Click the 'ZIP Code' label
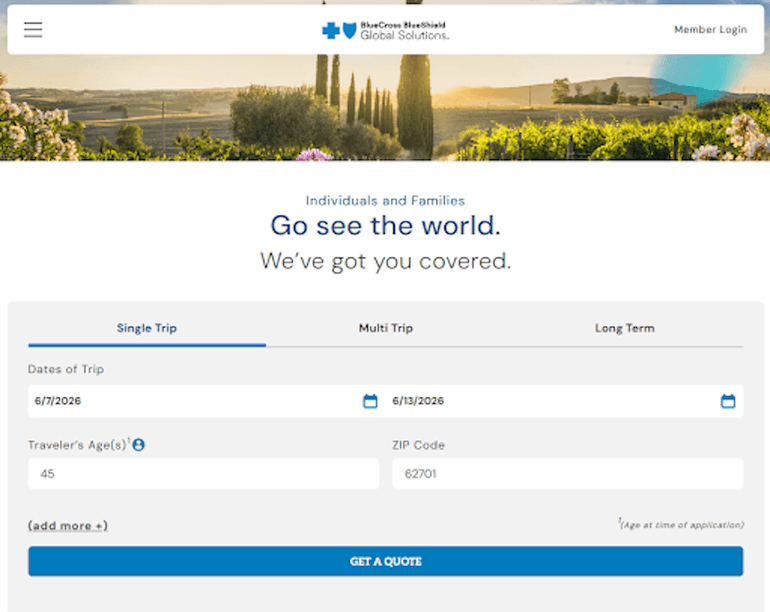Image resolution: width=770 pixels, height=612 pixels. [x=418, y=445]
